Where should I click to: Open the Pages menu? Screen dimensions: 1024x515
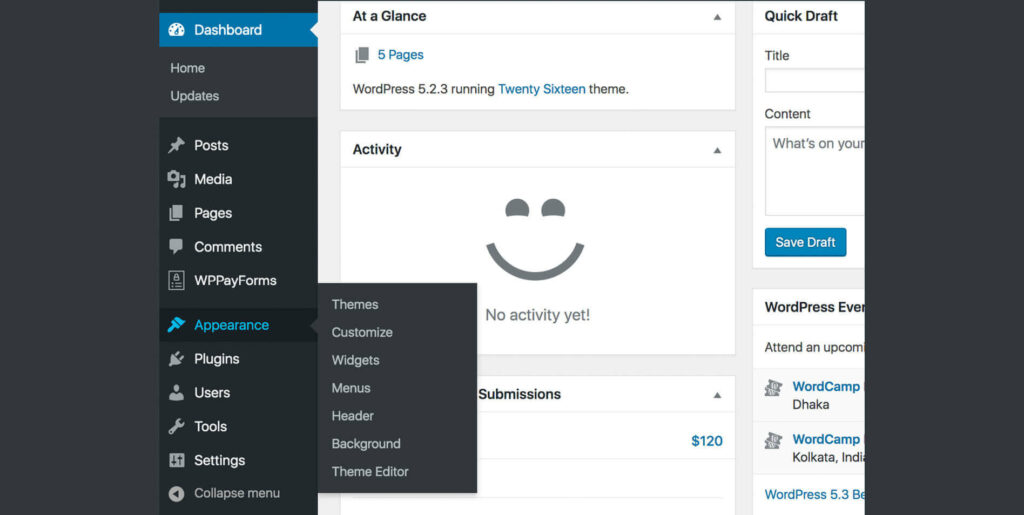pos(238,213)
